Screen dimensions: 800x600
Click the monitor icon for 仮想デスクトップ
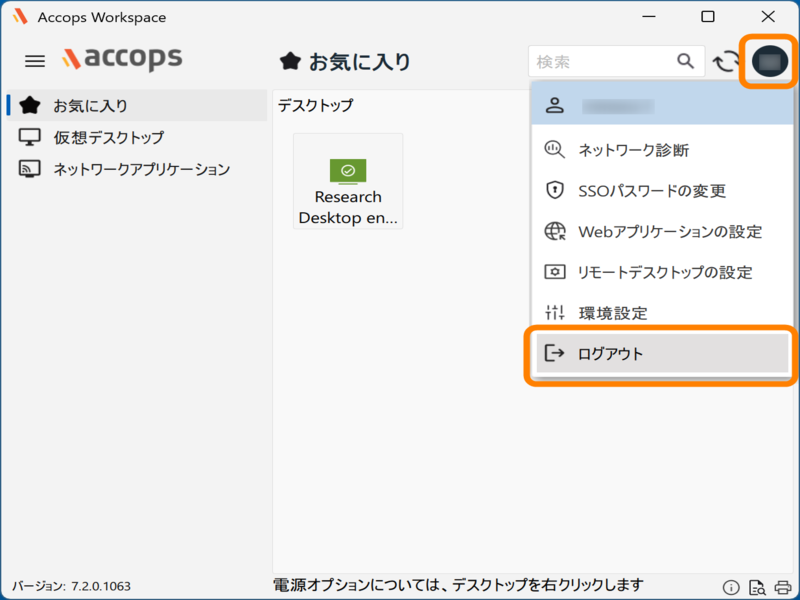pyautogui.click(x=30, y=137)
